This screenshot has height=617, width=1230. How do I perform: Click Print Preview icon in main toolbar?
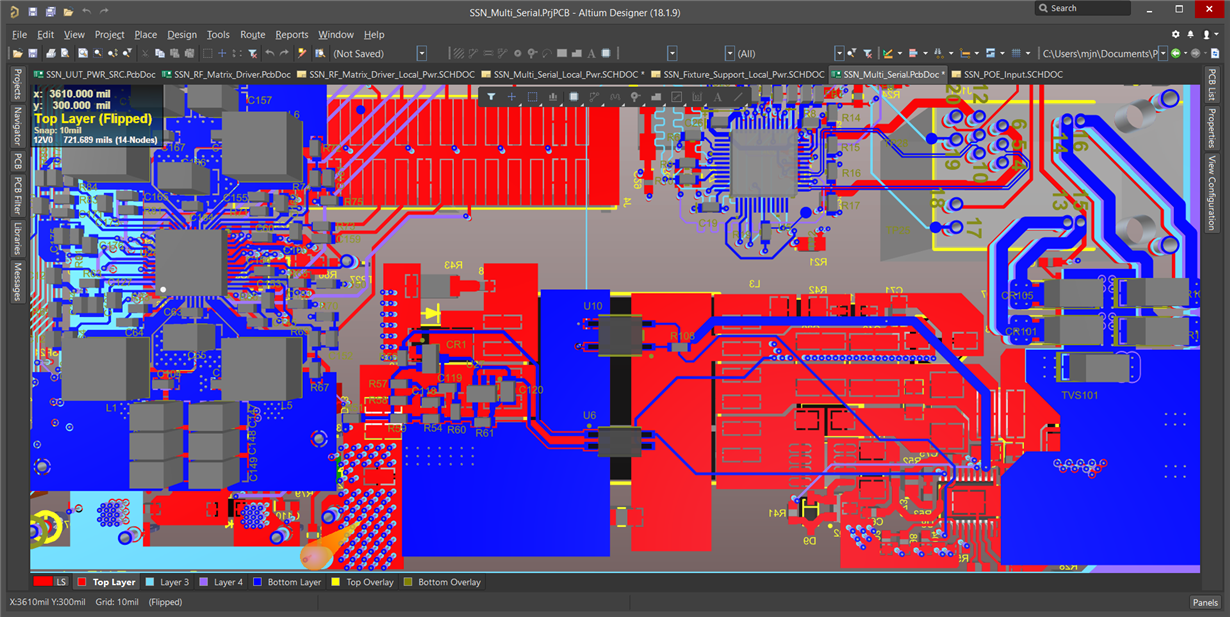(65, 53)
